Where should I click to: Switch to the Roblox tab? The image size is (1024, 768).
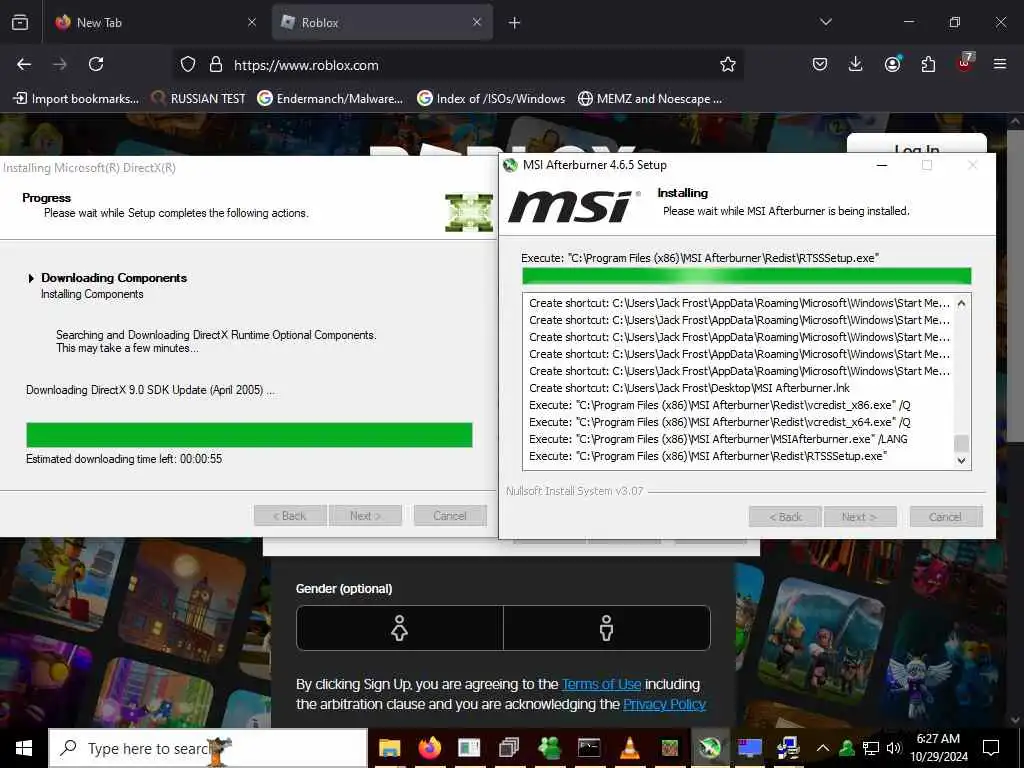point(382,22)
